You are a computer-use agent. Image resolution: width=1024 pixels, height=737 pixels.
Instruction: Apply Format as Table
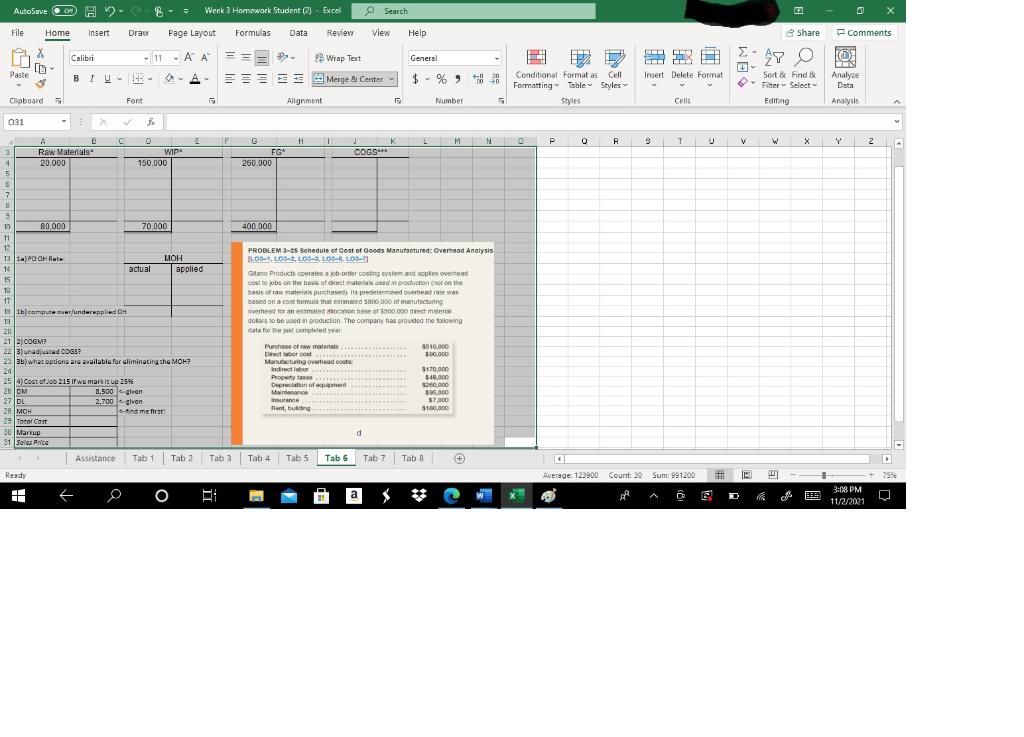[580, 70]
